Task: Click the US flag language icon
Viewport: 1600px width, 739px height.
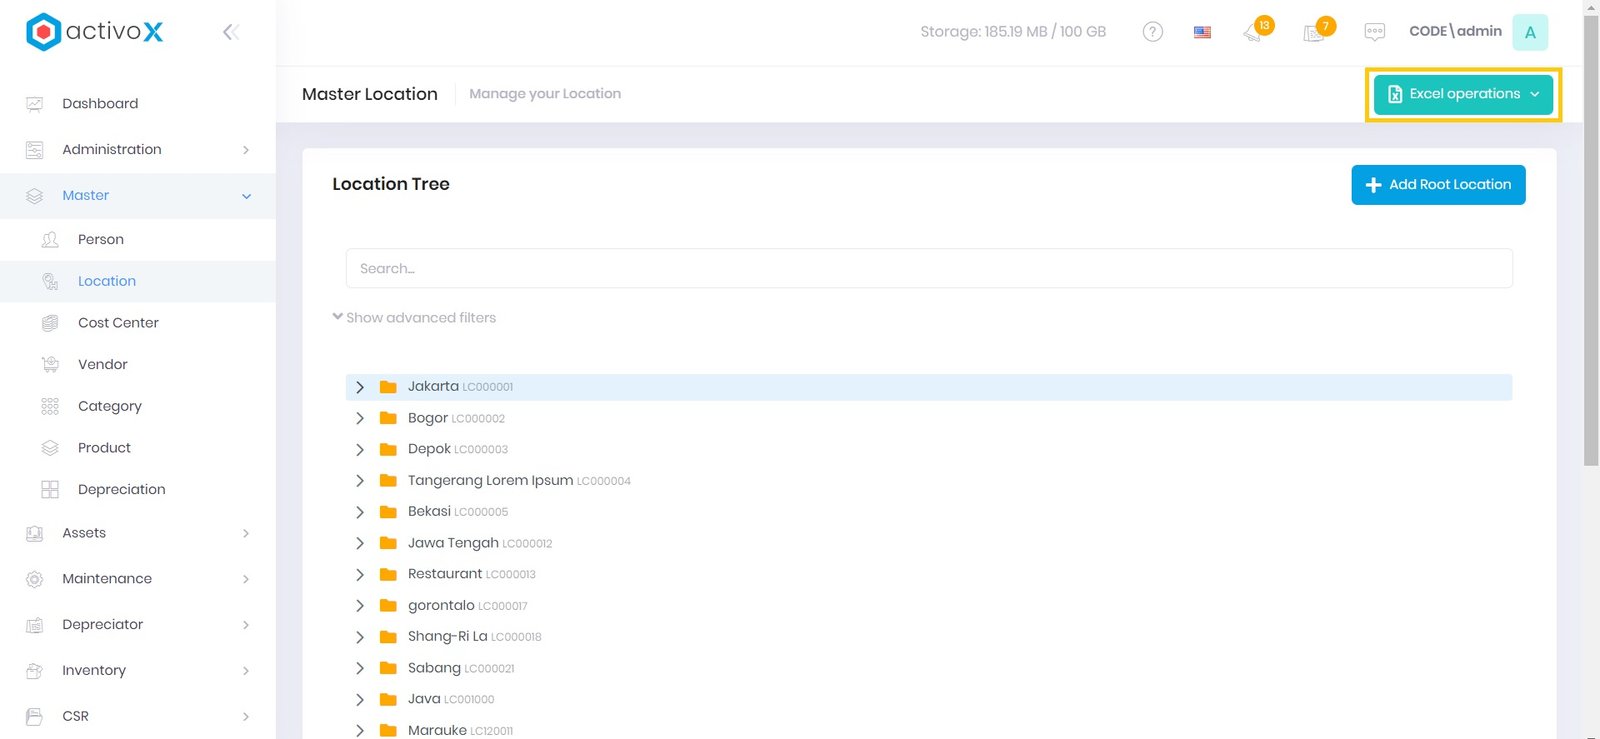Action: [1202, 32]
